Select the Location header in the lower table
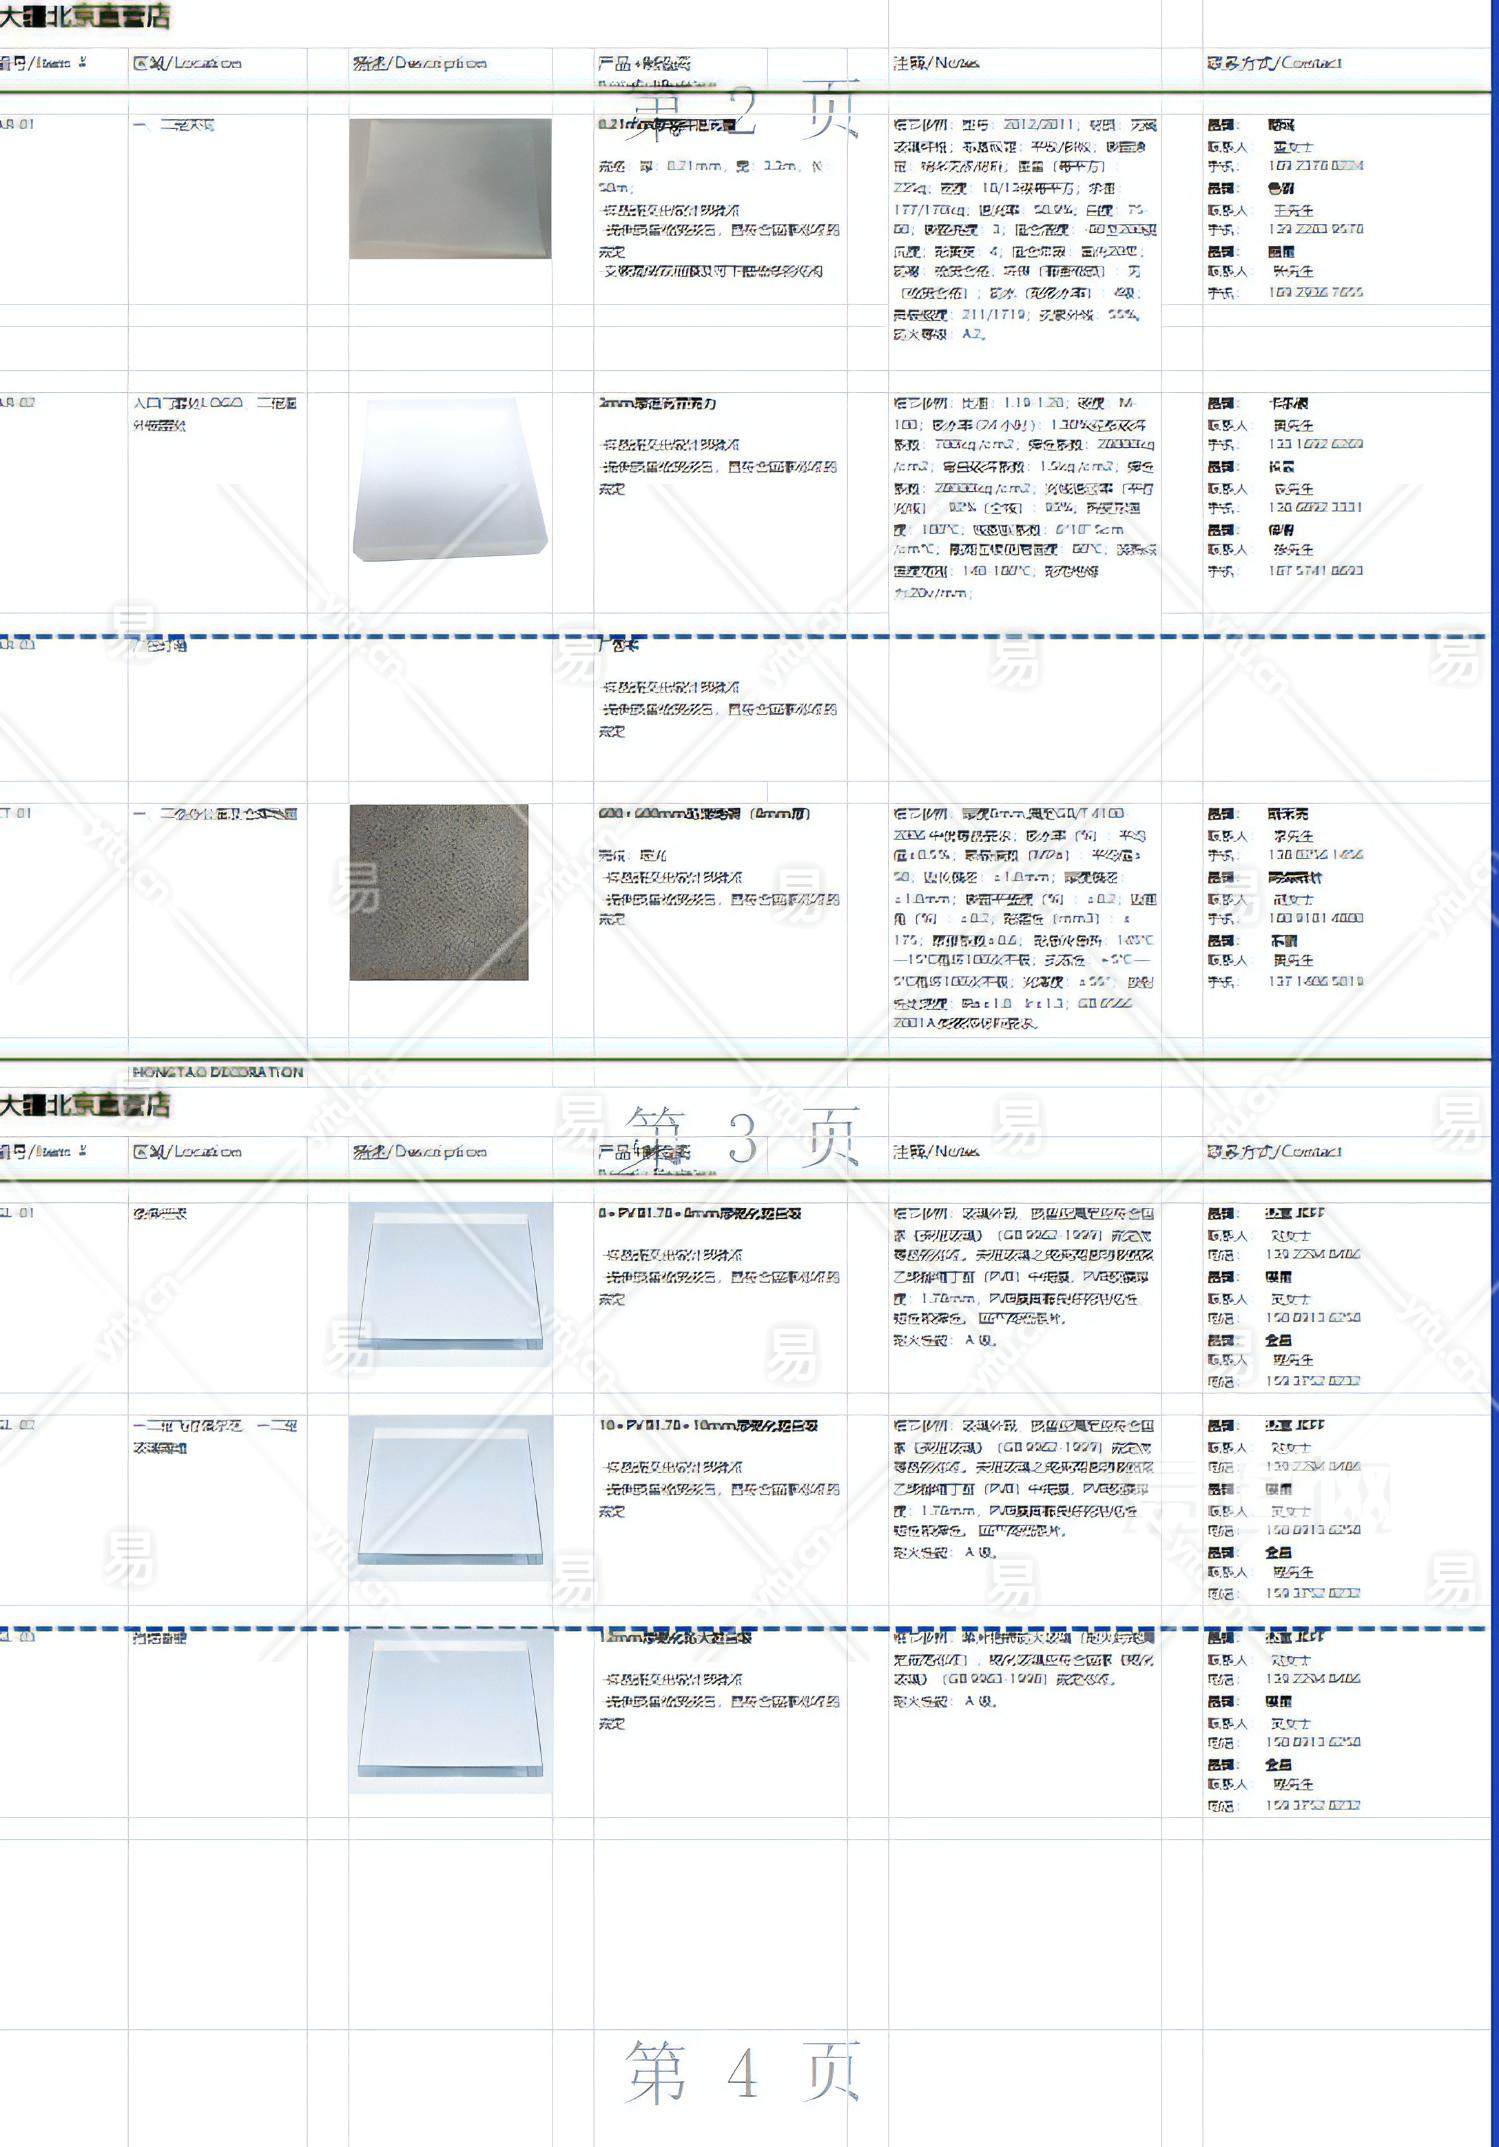 187,1151
